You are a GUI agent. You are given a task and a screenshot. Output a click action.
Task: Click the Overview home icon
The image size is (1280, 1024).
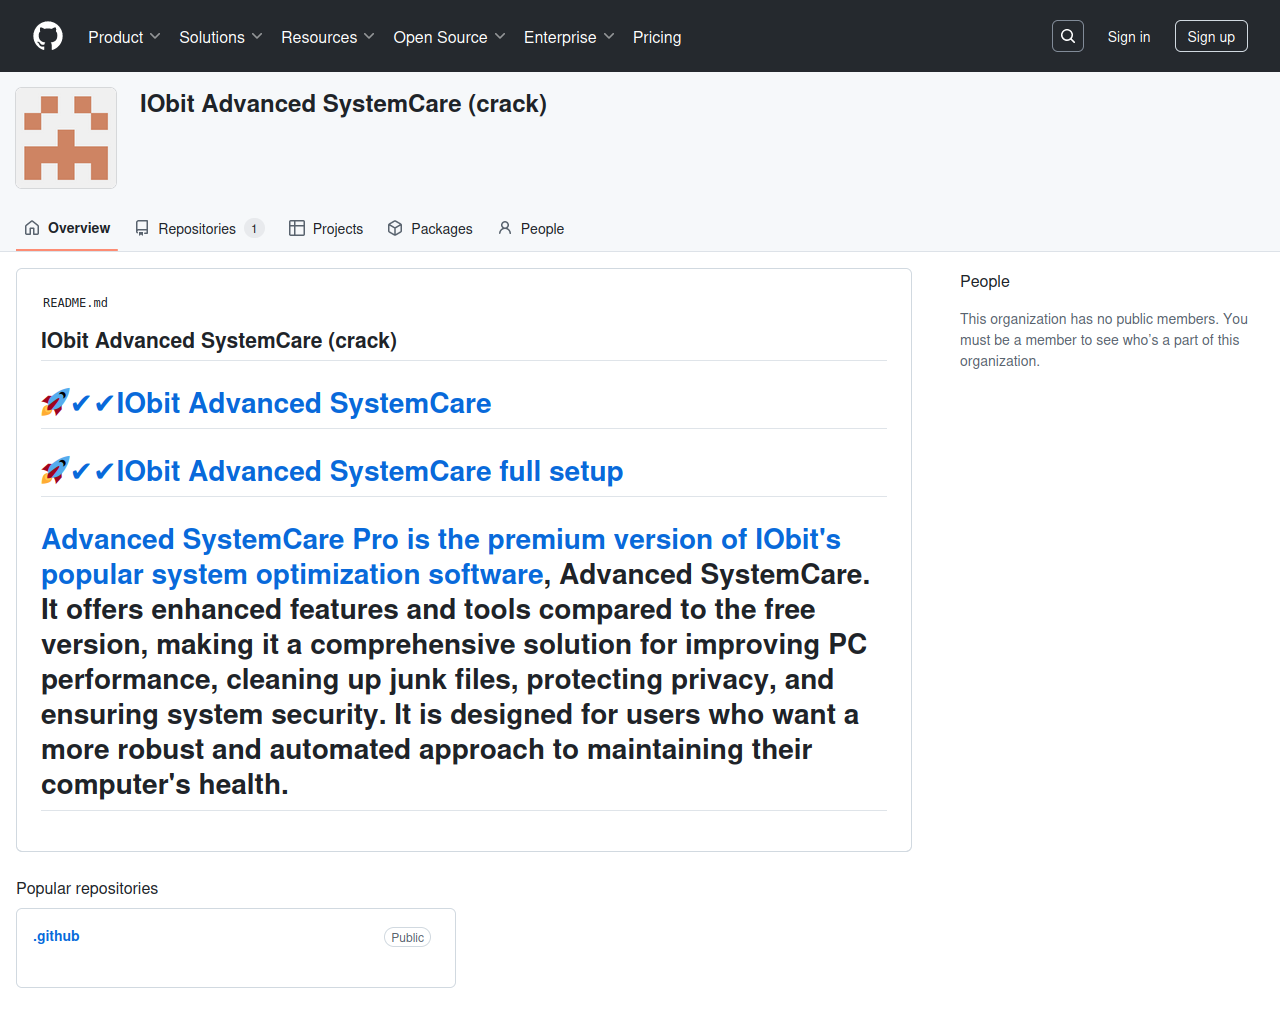32,228
